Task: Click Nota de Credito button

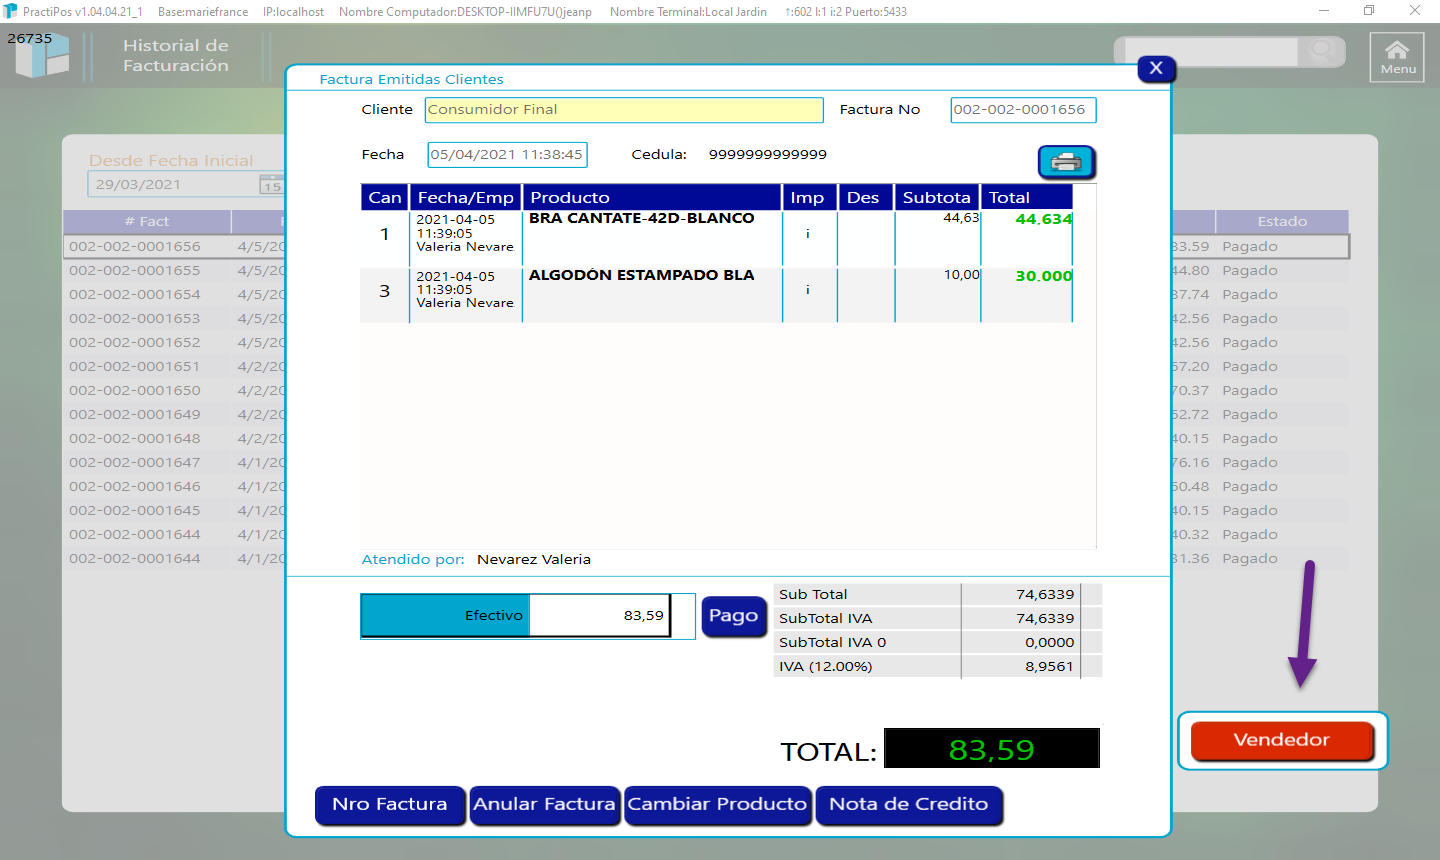Action: 908,805
